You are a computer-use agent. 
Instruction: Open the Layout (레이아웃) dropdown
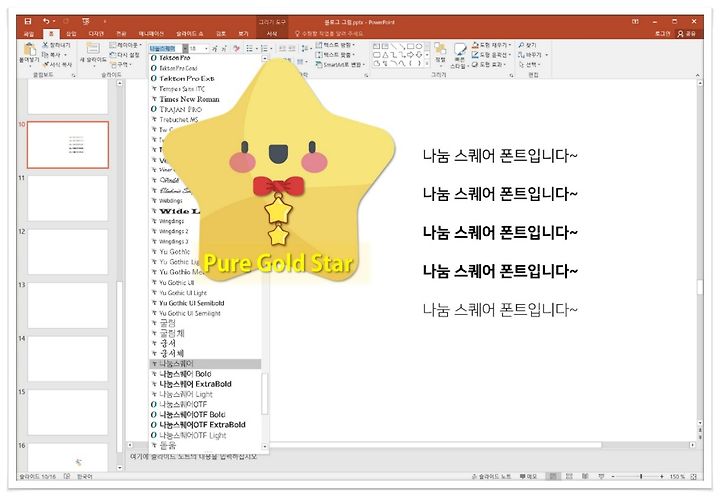[x=126, y=45]
